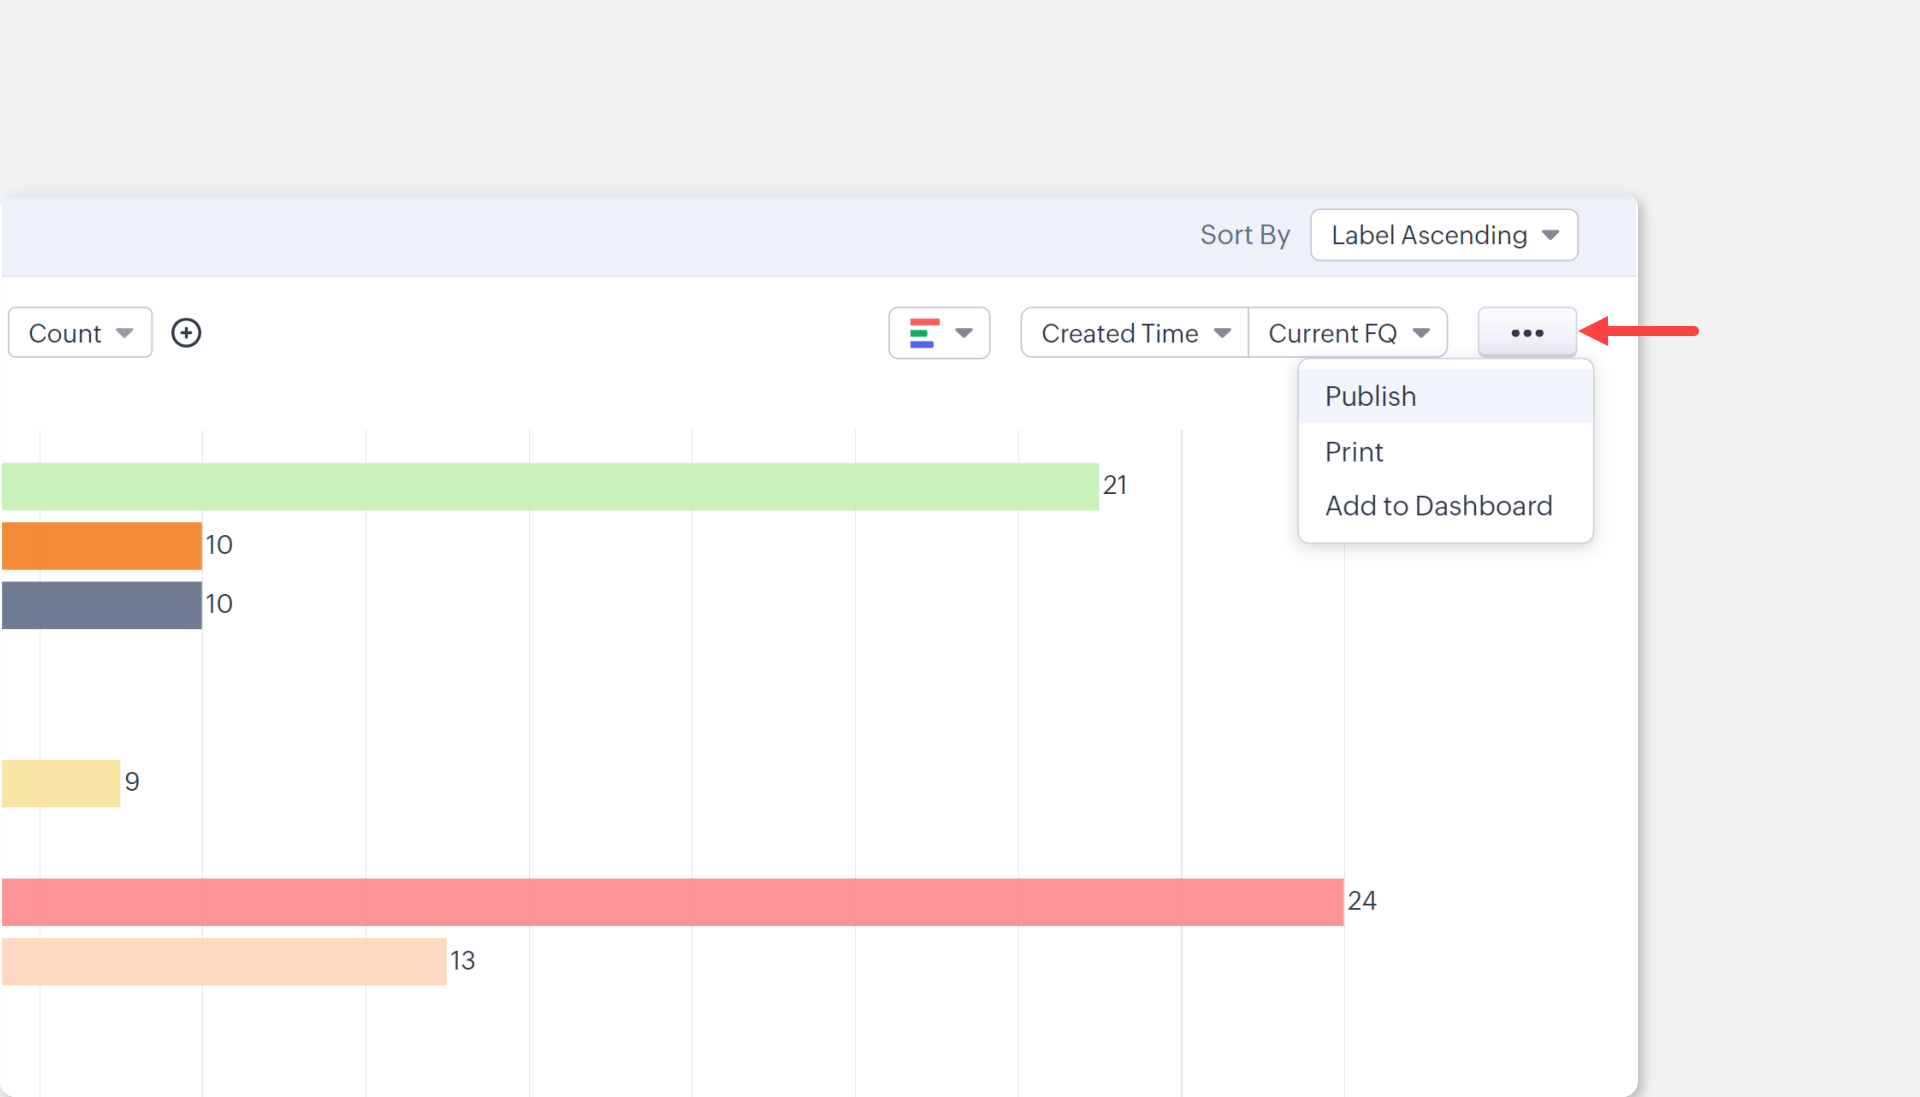Click the peach bar valued 13
This screenshot has width=1920, height=1097.
click(224, 961)
